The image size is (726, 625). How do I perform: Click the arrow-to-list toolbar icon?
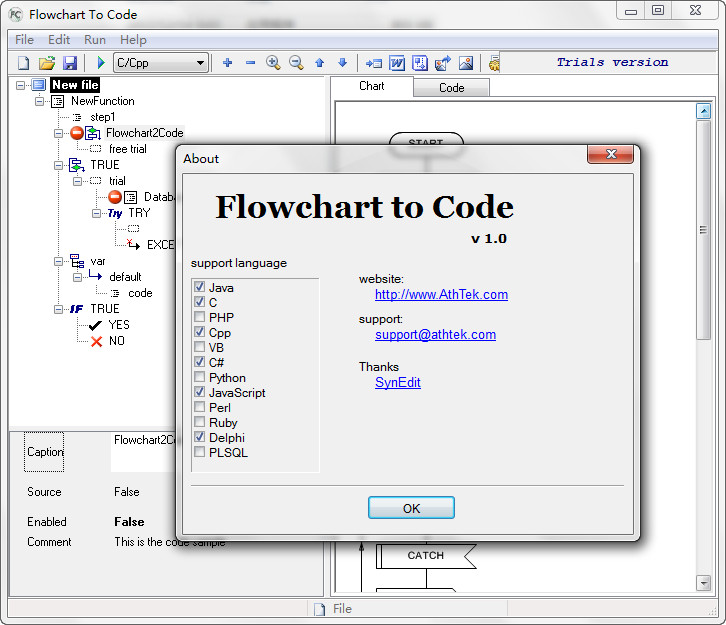tap(374, 63)
